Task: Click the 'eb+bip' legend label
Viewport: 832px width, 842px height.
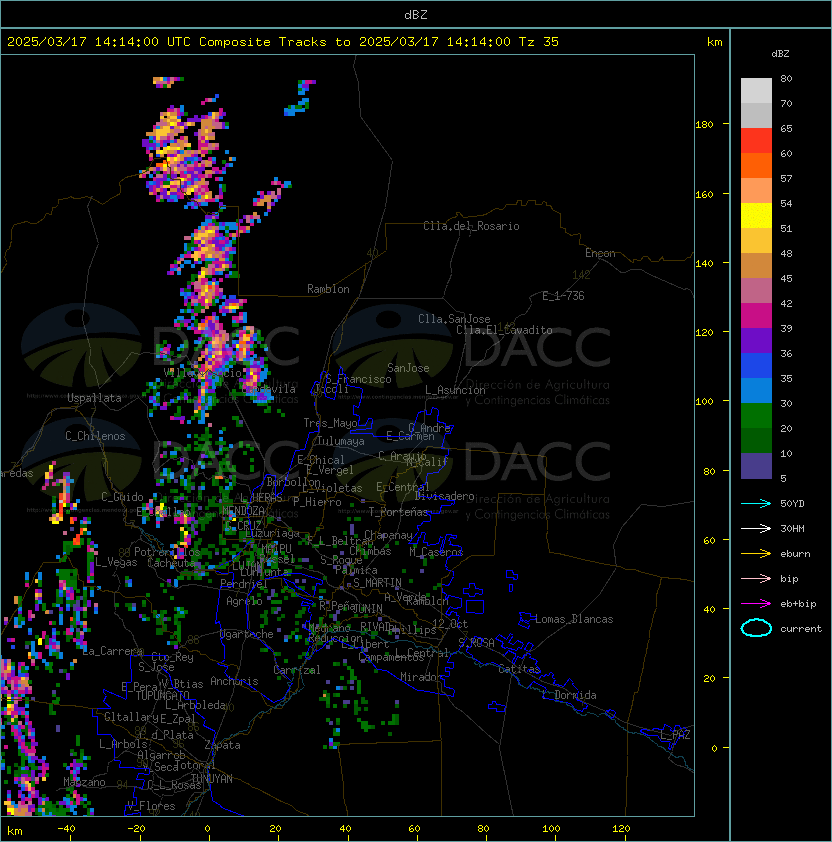Action: [x=798, y=604]
